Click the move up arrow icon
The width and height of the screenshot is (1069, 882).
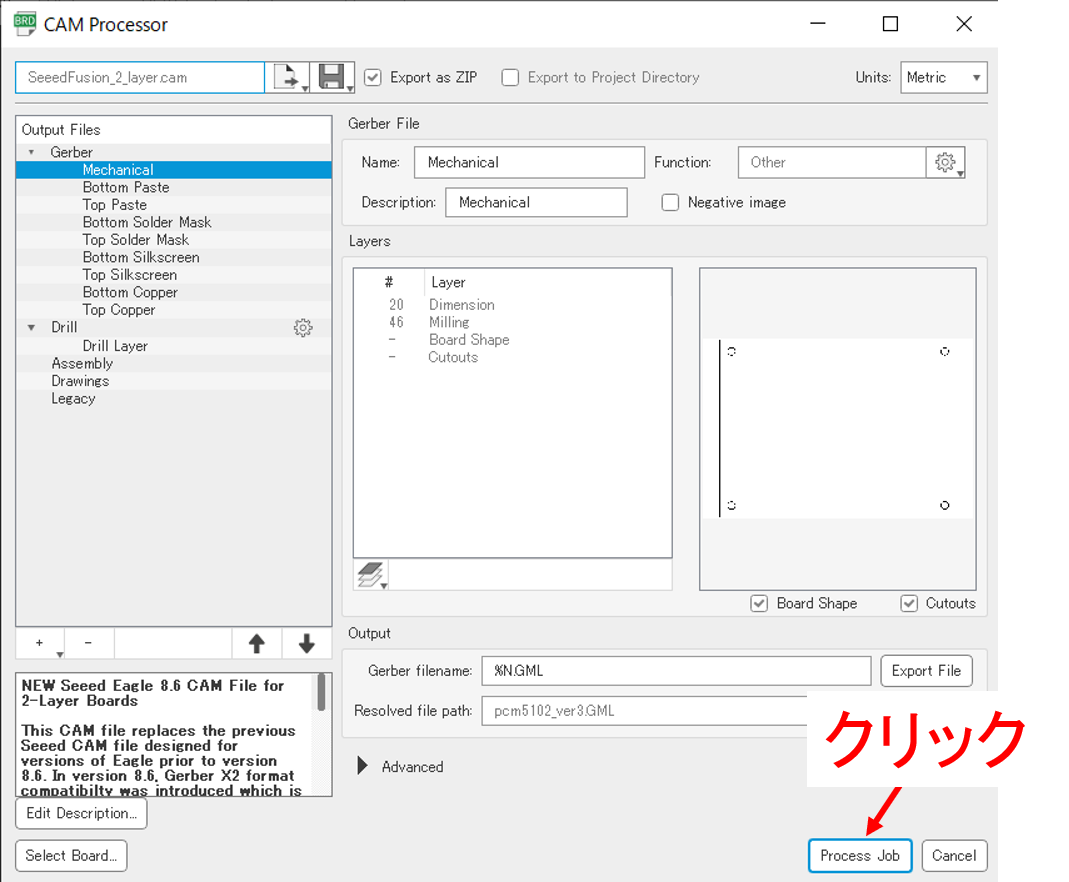pyautogui.click(x=256, y=643)
